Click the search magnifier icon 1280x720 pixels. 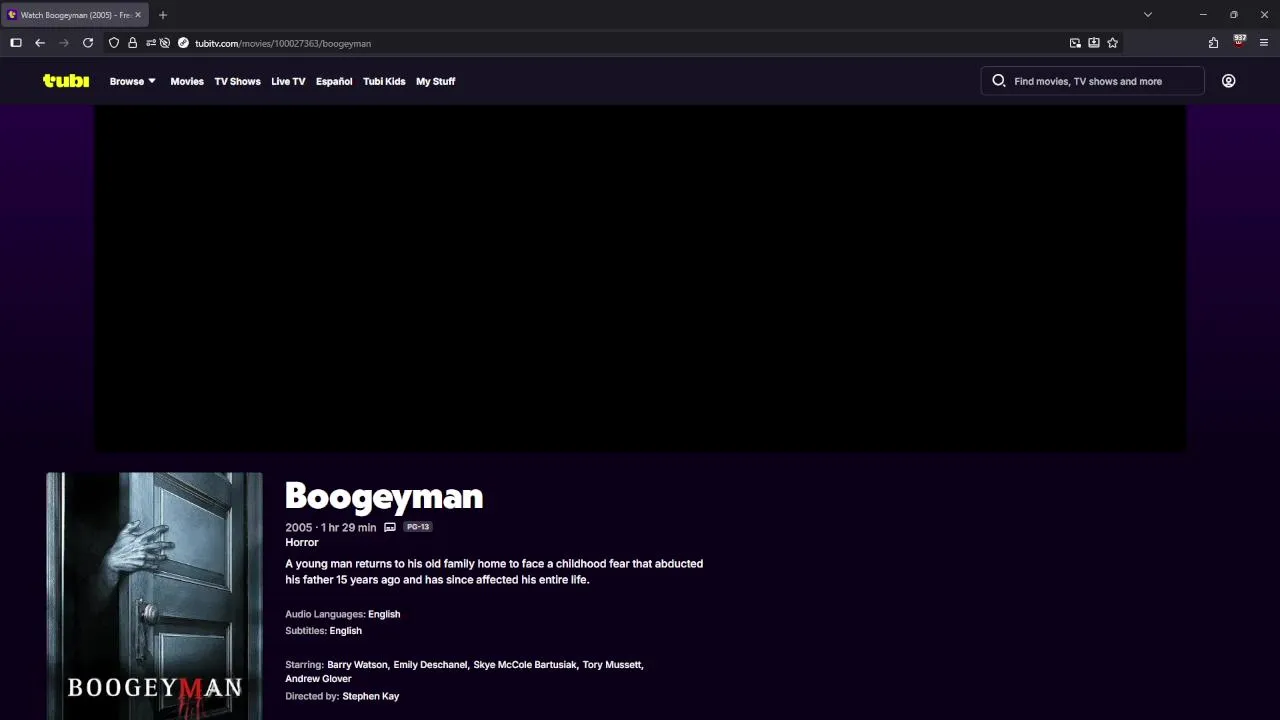[998, 81]
